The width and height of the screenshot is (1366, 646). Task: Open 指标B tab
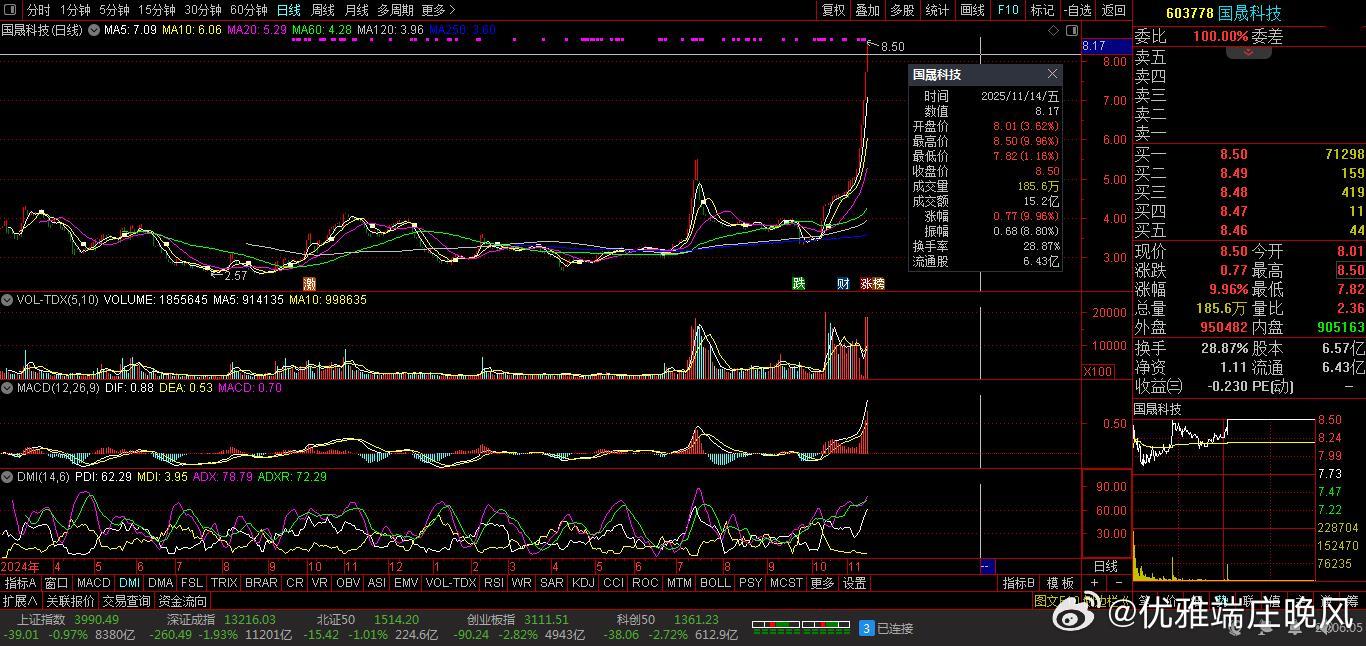tap(1019, 583)
